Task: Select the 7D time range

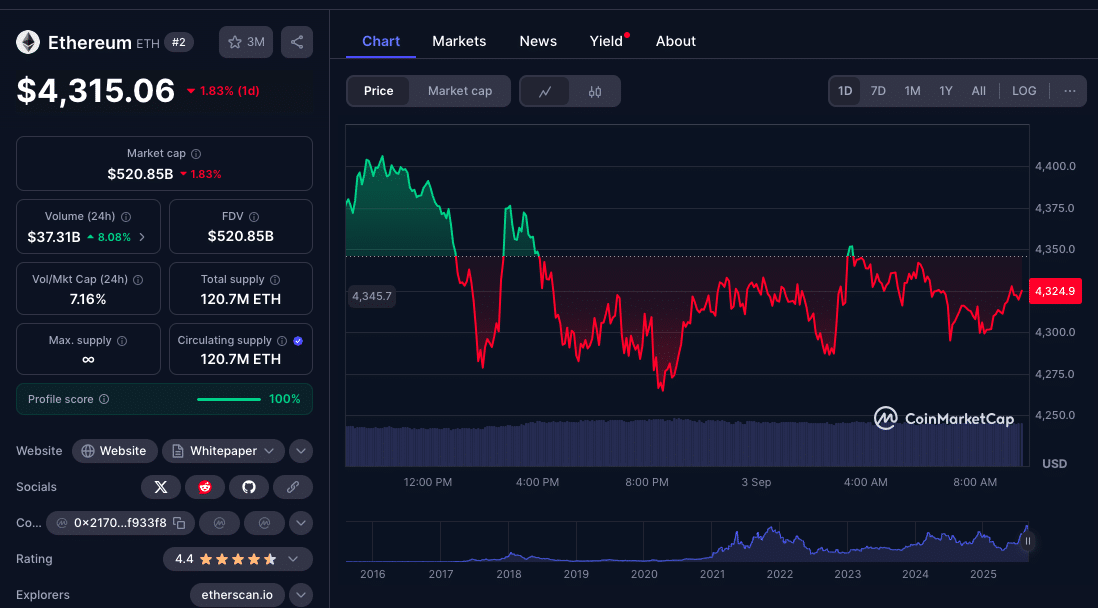Action: click(x=878, y=91)
